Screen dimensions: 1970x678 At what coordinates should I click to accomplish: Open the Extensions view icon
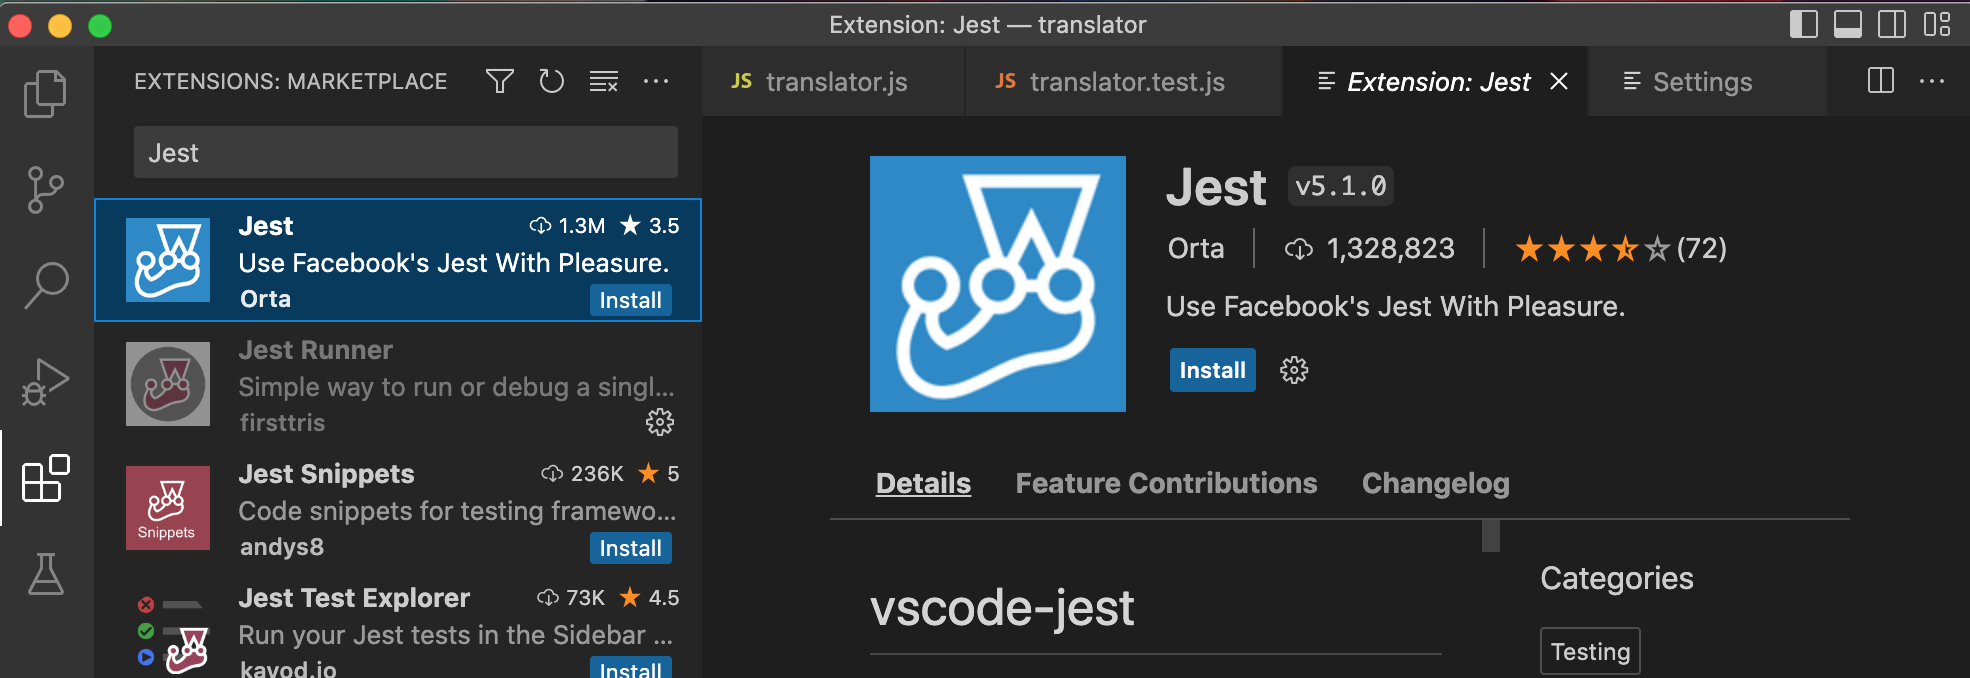[x=45, y=478]
